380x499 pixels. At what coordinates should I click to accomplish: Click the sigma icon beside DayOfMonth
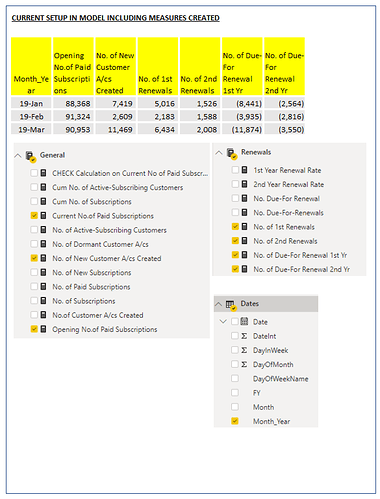(x=244, y=364)
